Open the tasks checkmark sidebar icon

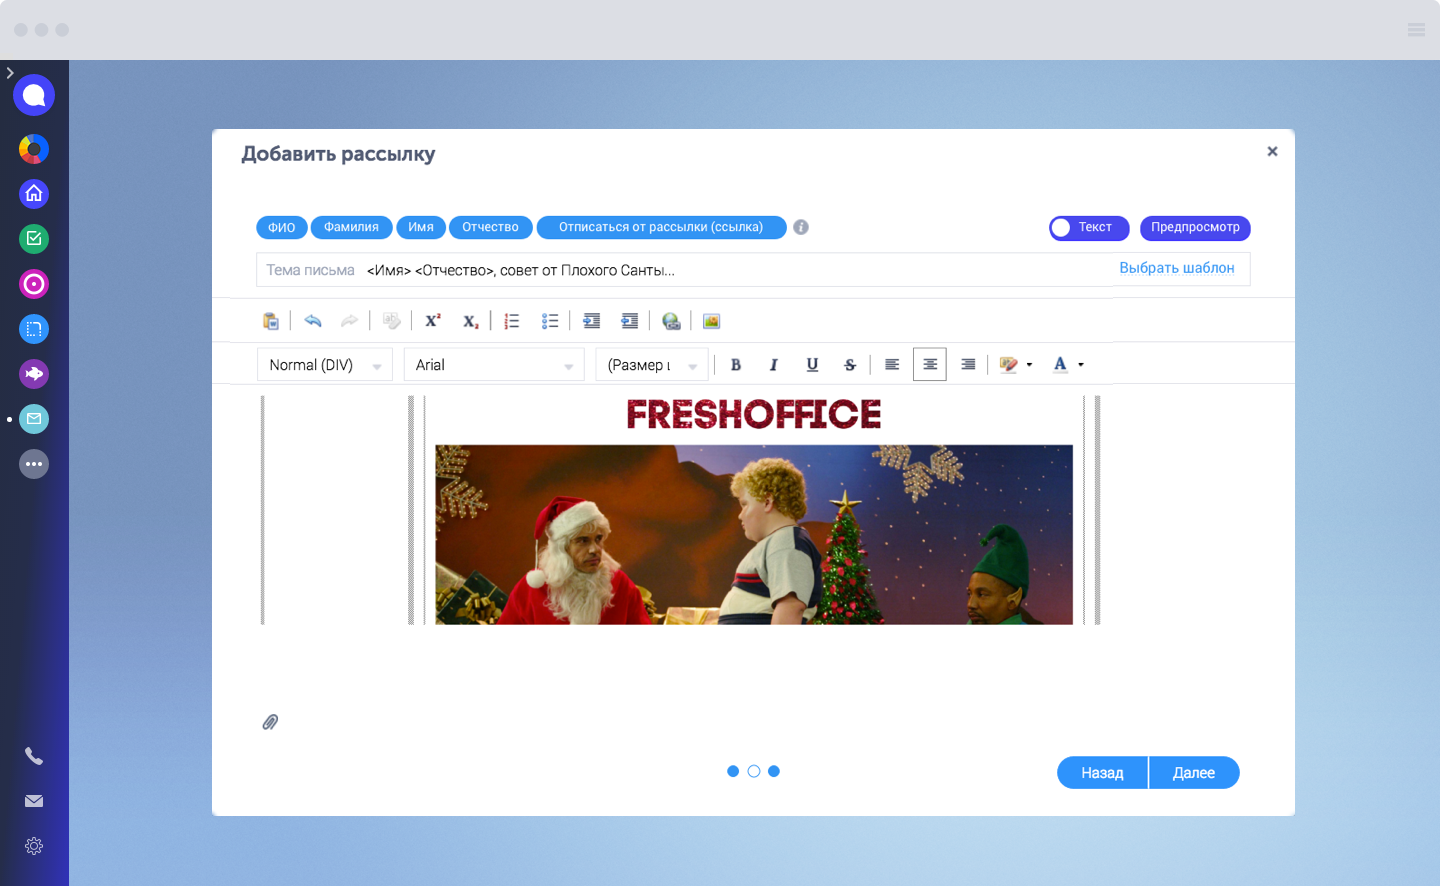34,239
